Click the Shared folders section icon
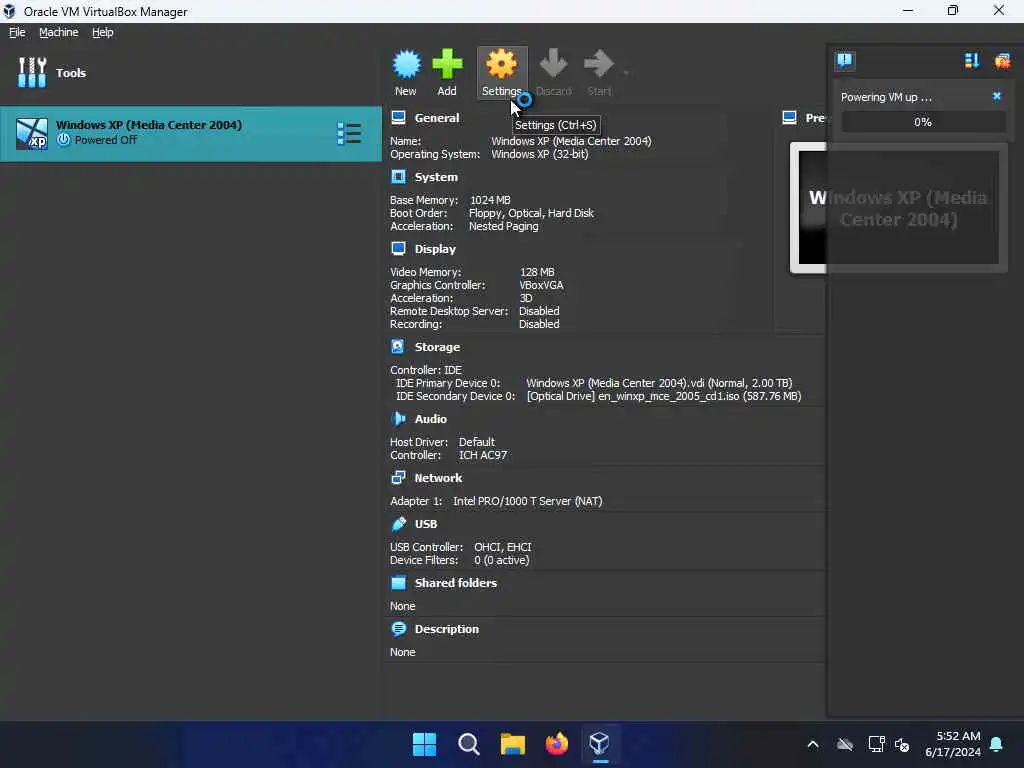 (x=398, y=583)
